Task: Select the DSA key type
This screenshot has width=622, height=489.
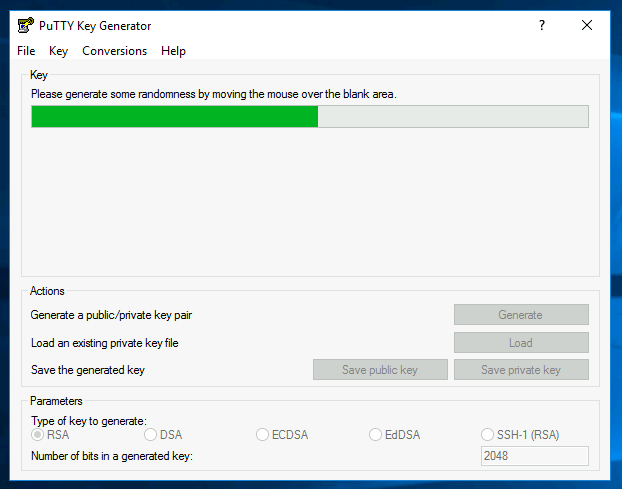Action: (x=151, y=435)
